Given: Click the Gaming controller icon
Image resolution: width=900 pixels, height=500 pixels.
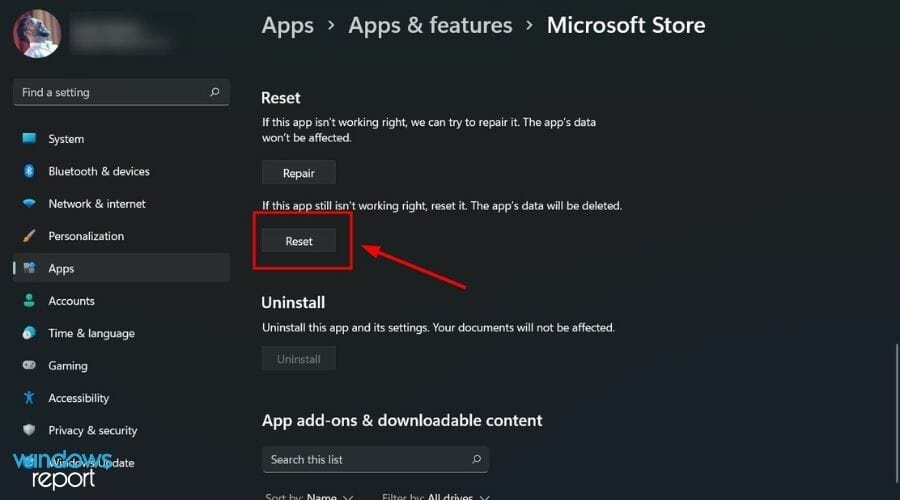Looking at the screenshot, I should click(x=29, y=365).
